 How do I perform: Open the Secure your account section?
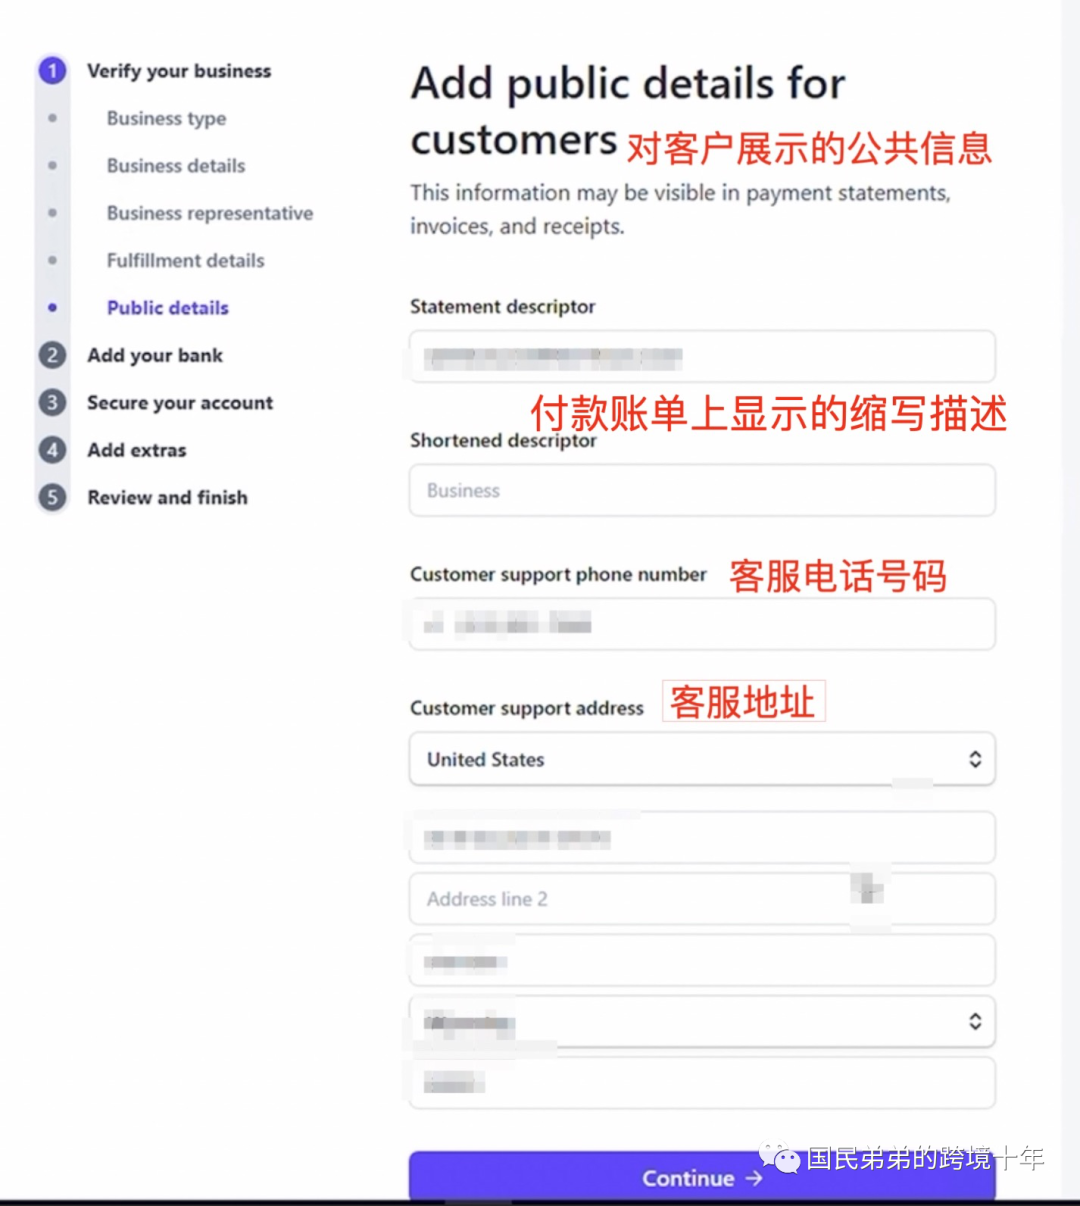[x=180, y=403]
